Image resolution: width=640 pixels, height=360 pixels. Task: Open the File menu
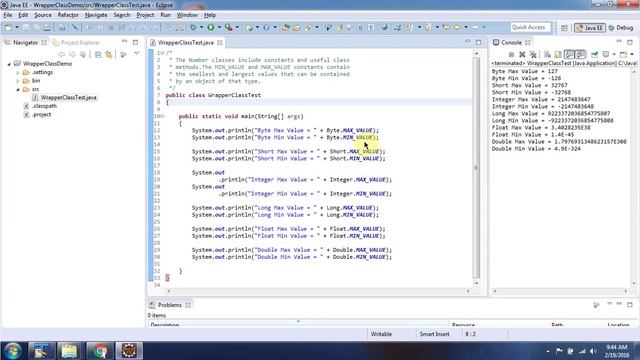click(8, 15)
